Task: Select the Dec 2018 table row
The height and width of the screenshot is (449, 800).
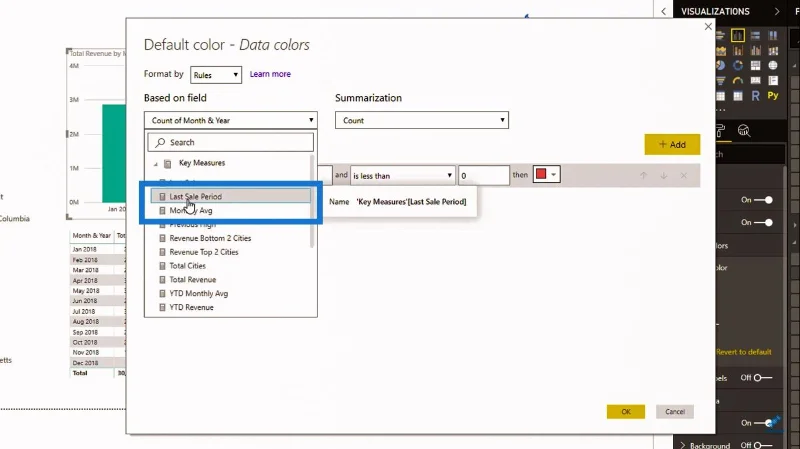Action: pos(97,363)
